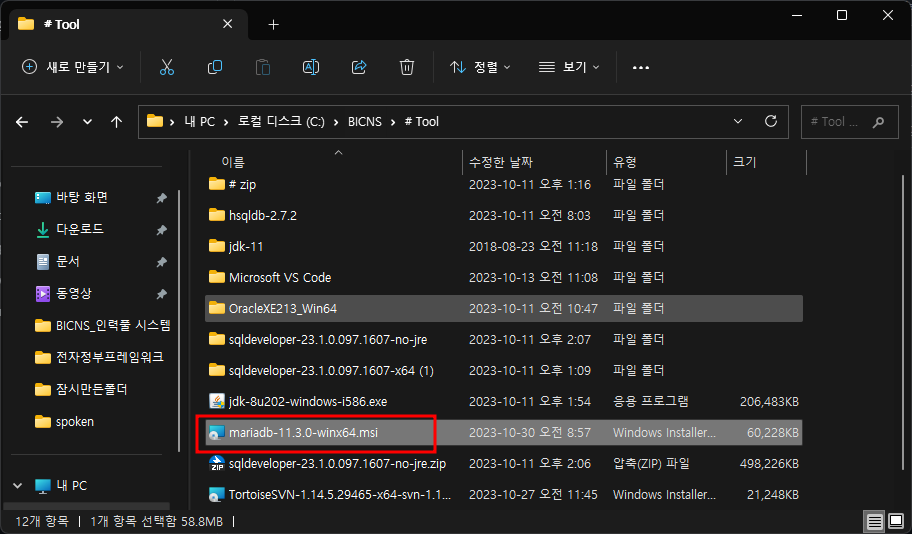Go back with the left arrow
The image size is (912, 534).
click(x=22, y=122)
